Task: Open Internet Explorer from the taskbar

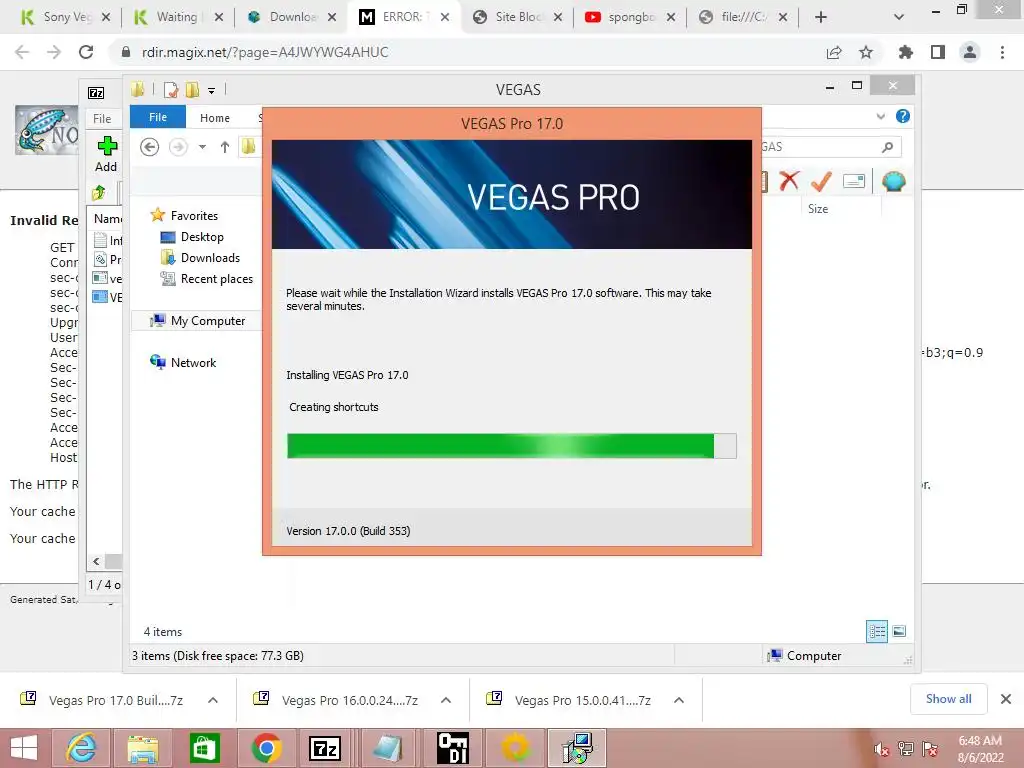Action: coord(81,748)
